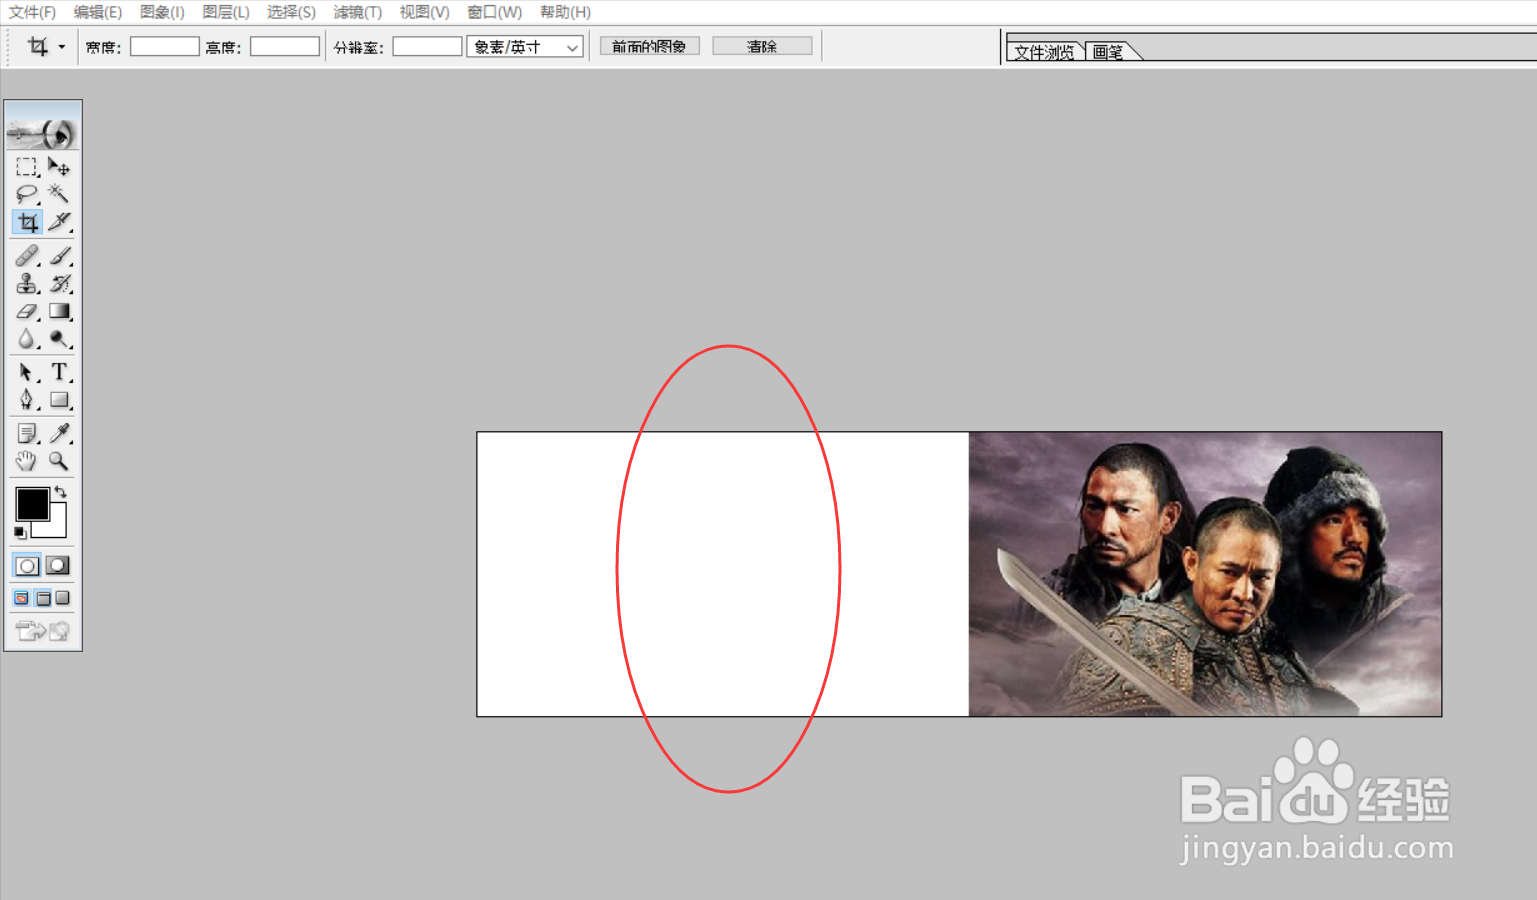Select the History Brush tool

[x=59, y=284]
